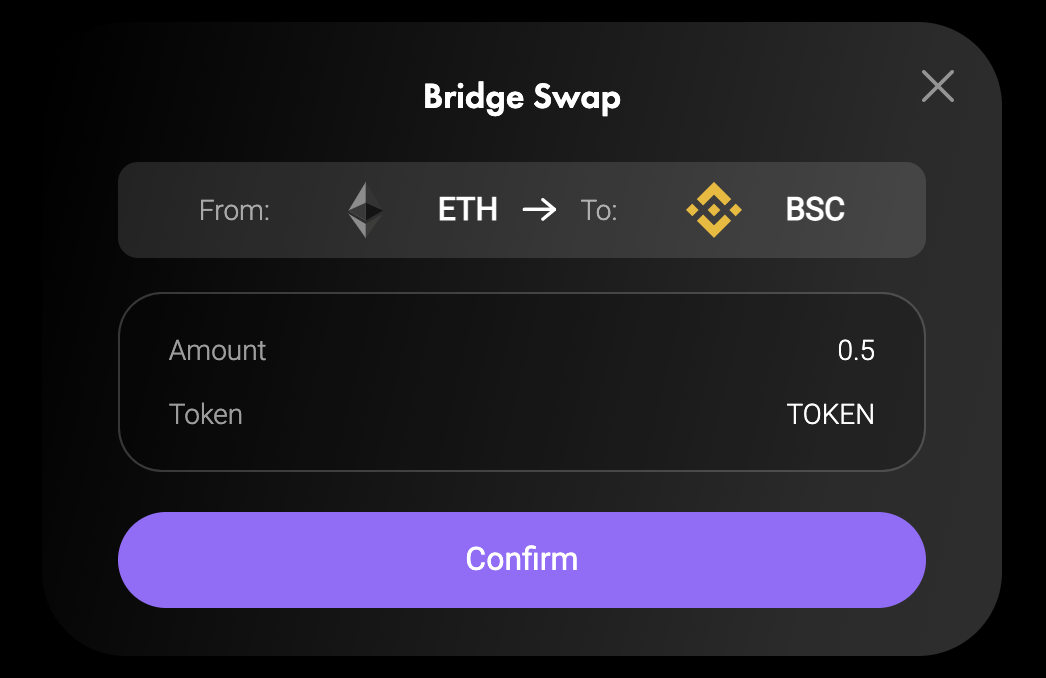
Task: Select the dark Ethereum diamond glyph
Action: (365, 210)
